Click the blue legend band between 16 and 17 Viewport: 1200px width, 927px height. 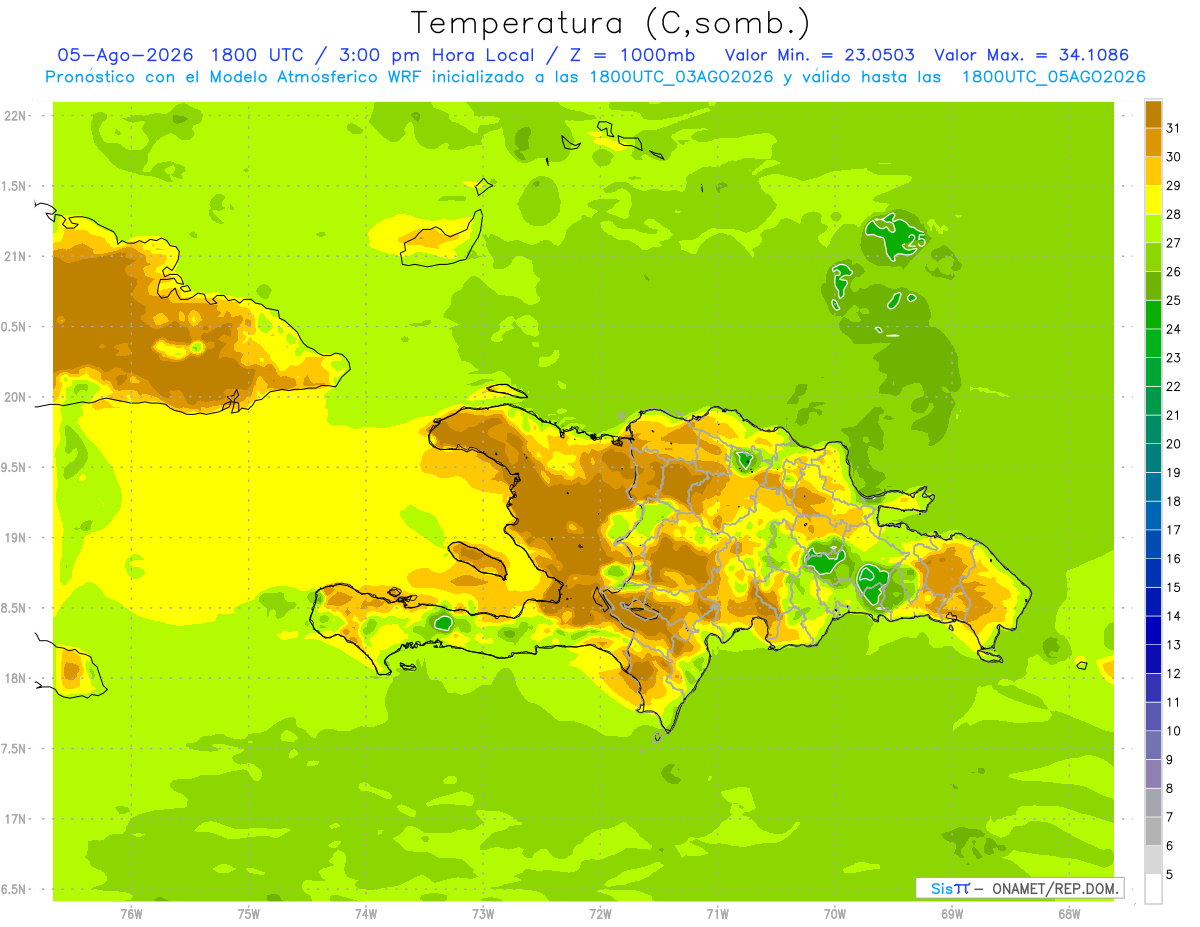(1153, 544)
